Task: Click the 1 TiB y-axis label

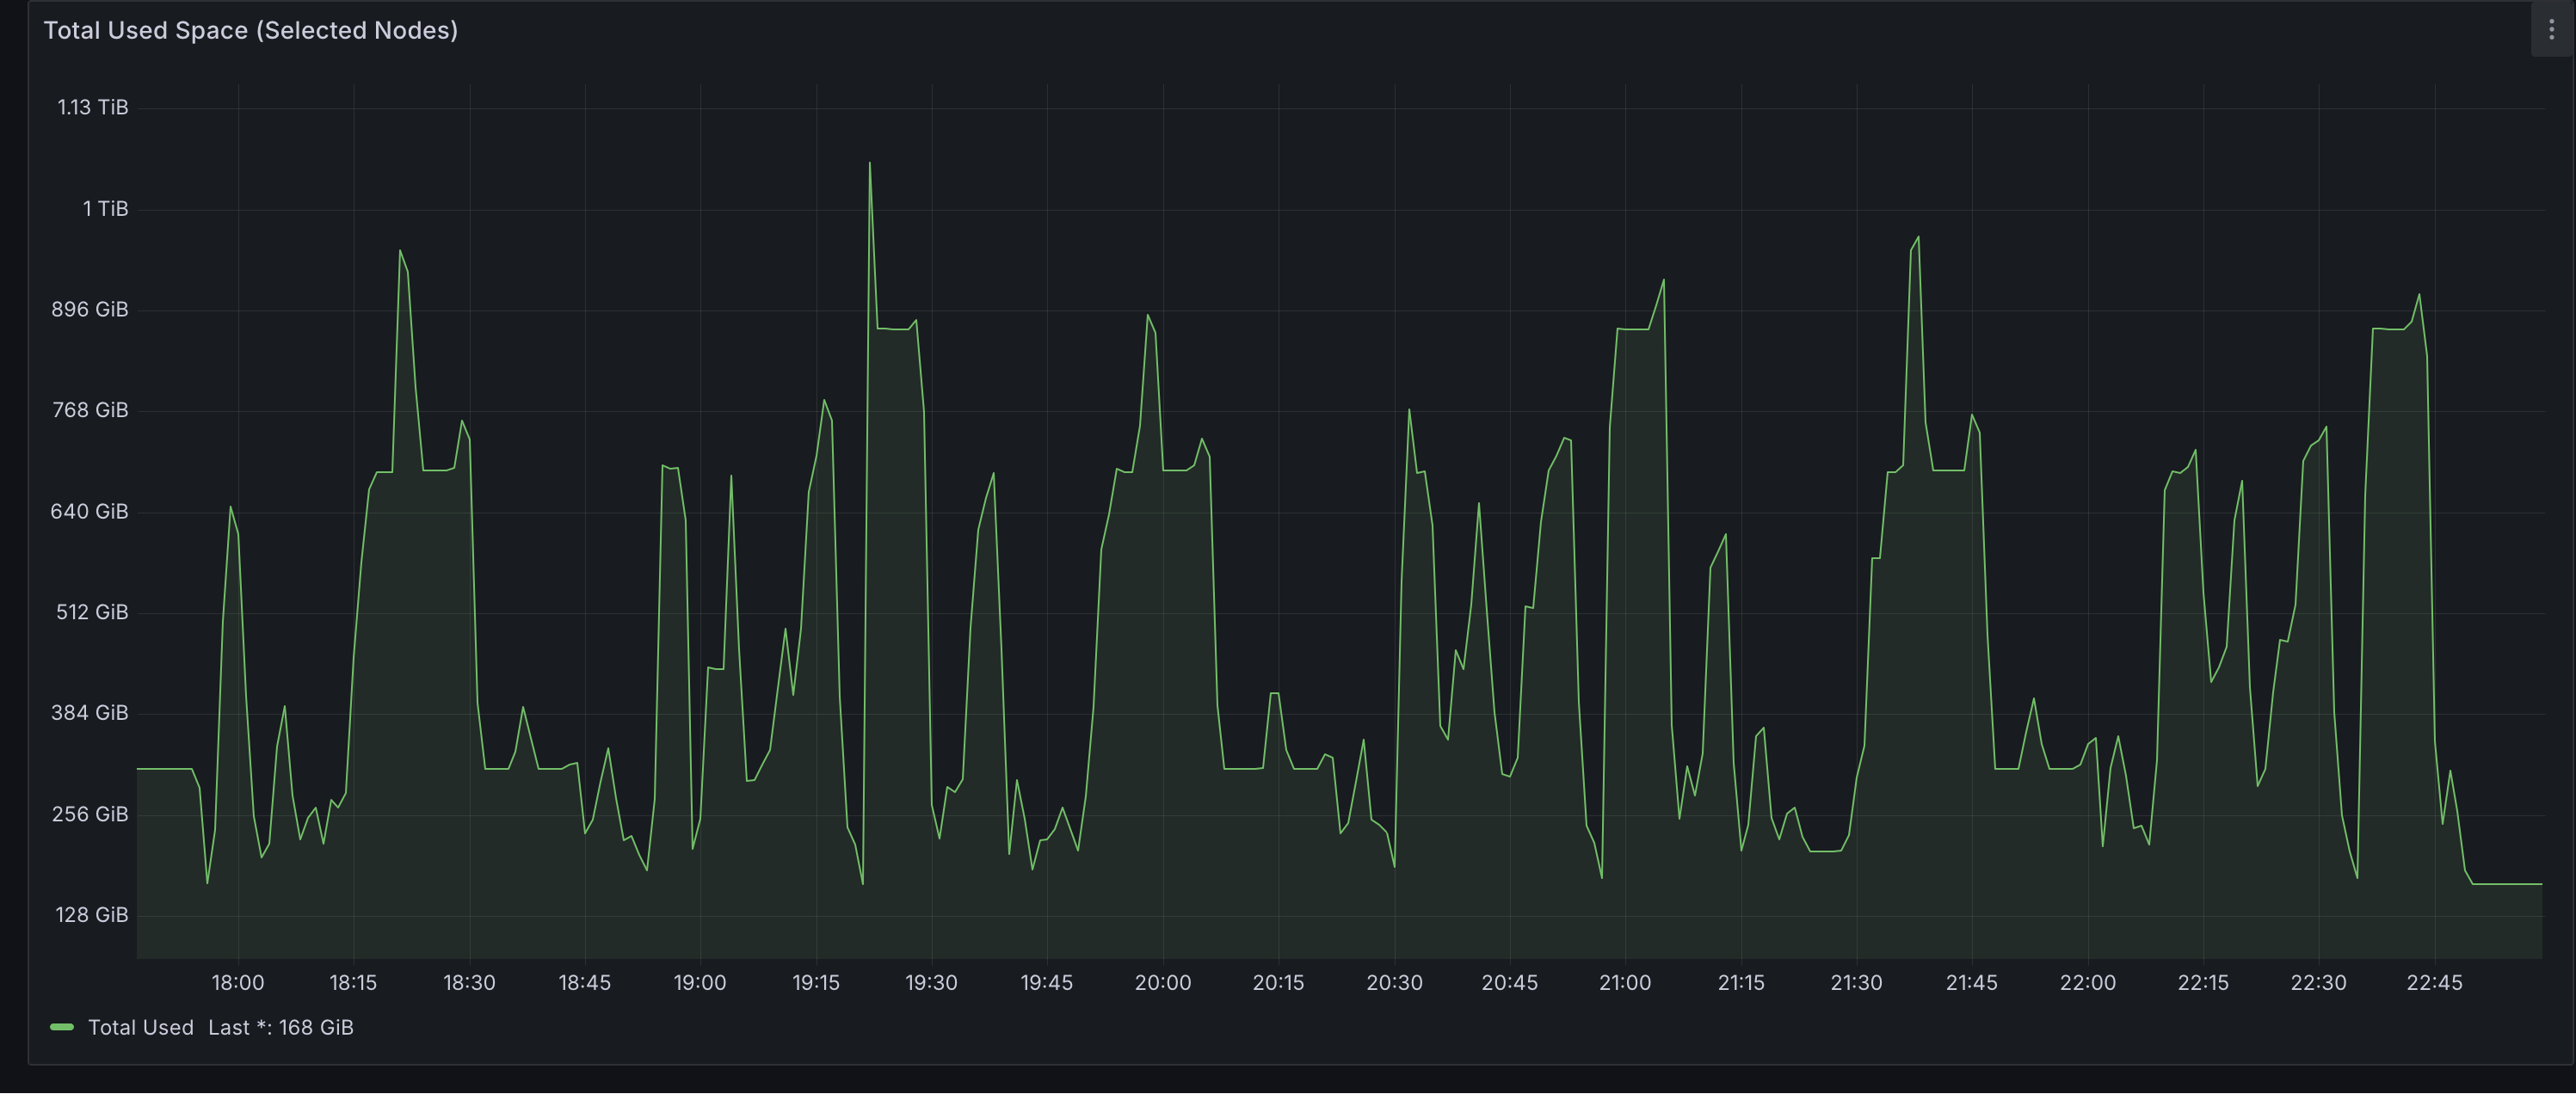Action: [105, 208]
